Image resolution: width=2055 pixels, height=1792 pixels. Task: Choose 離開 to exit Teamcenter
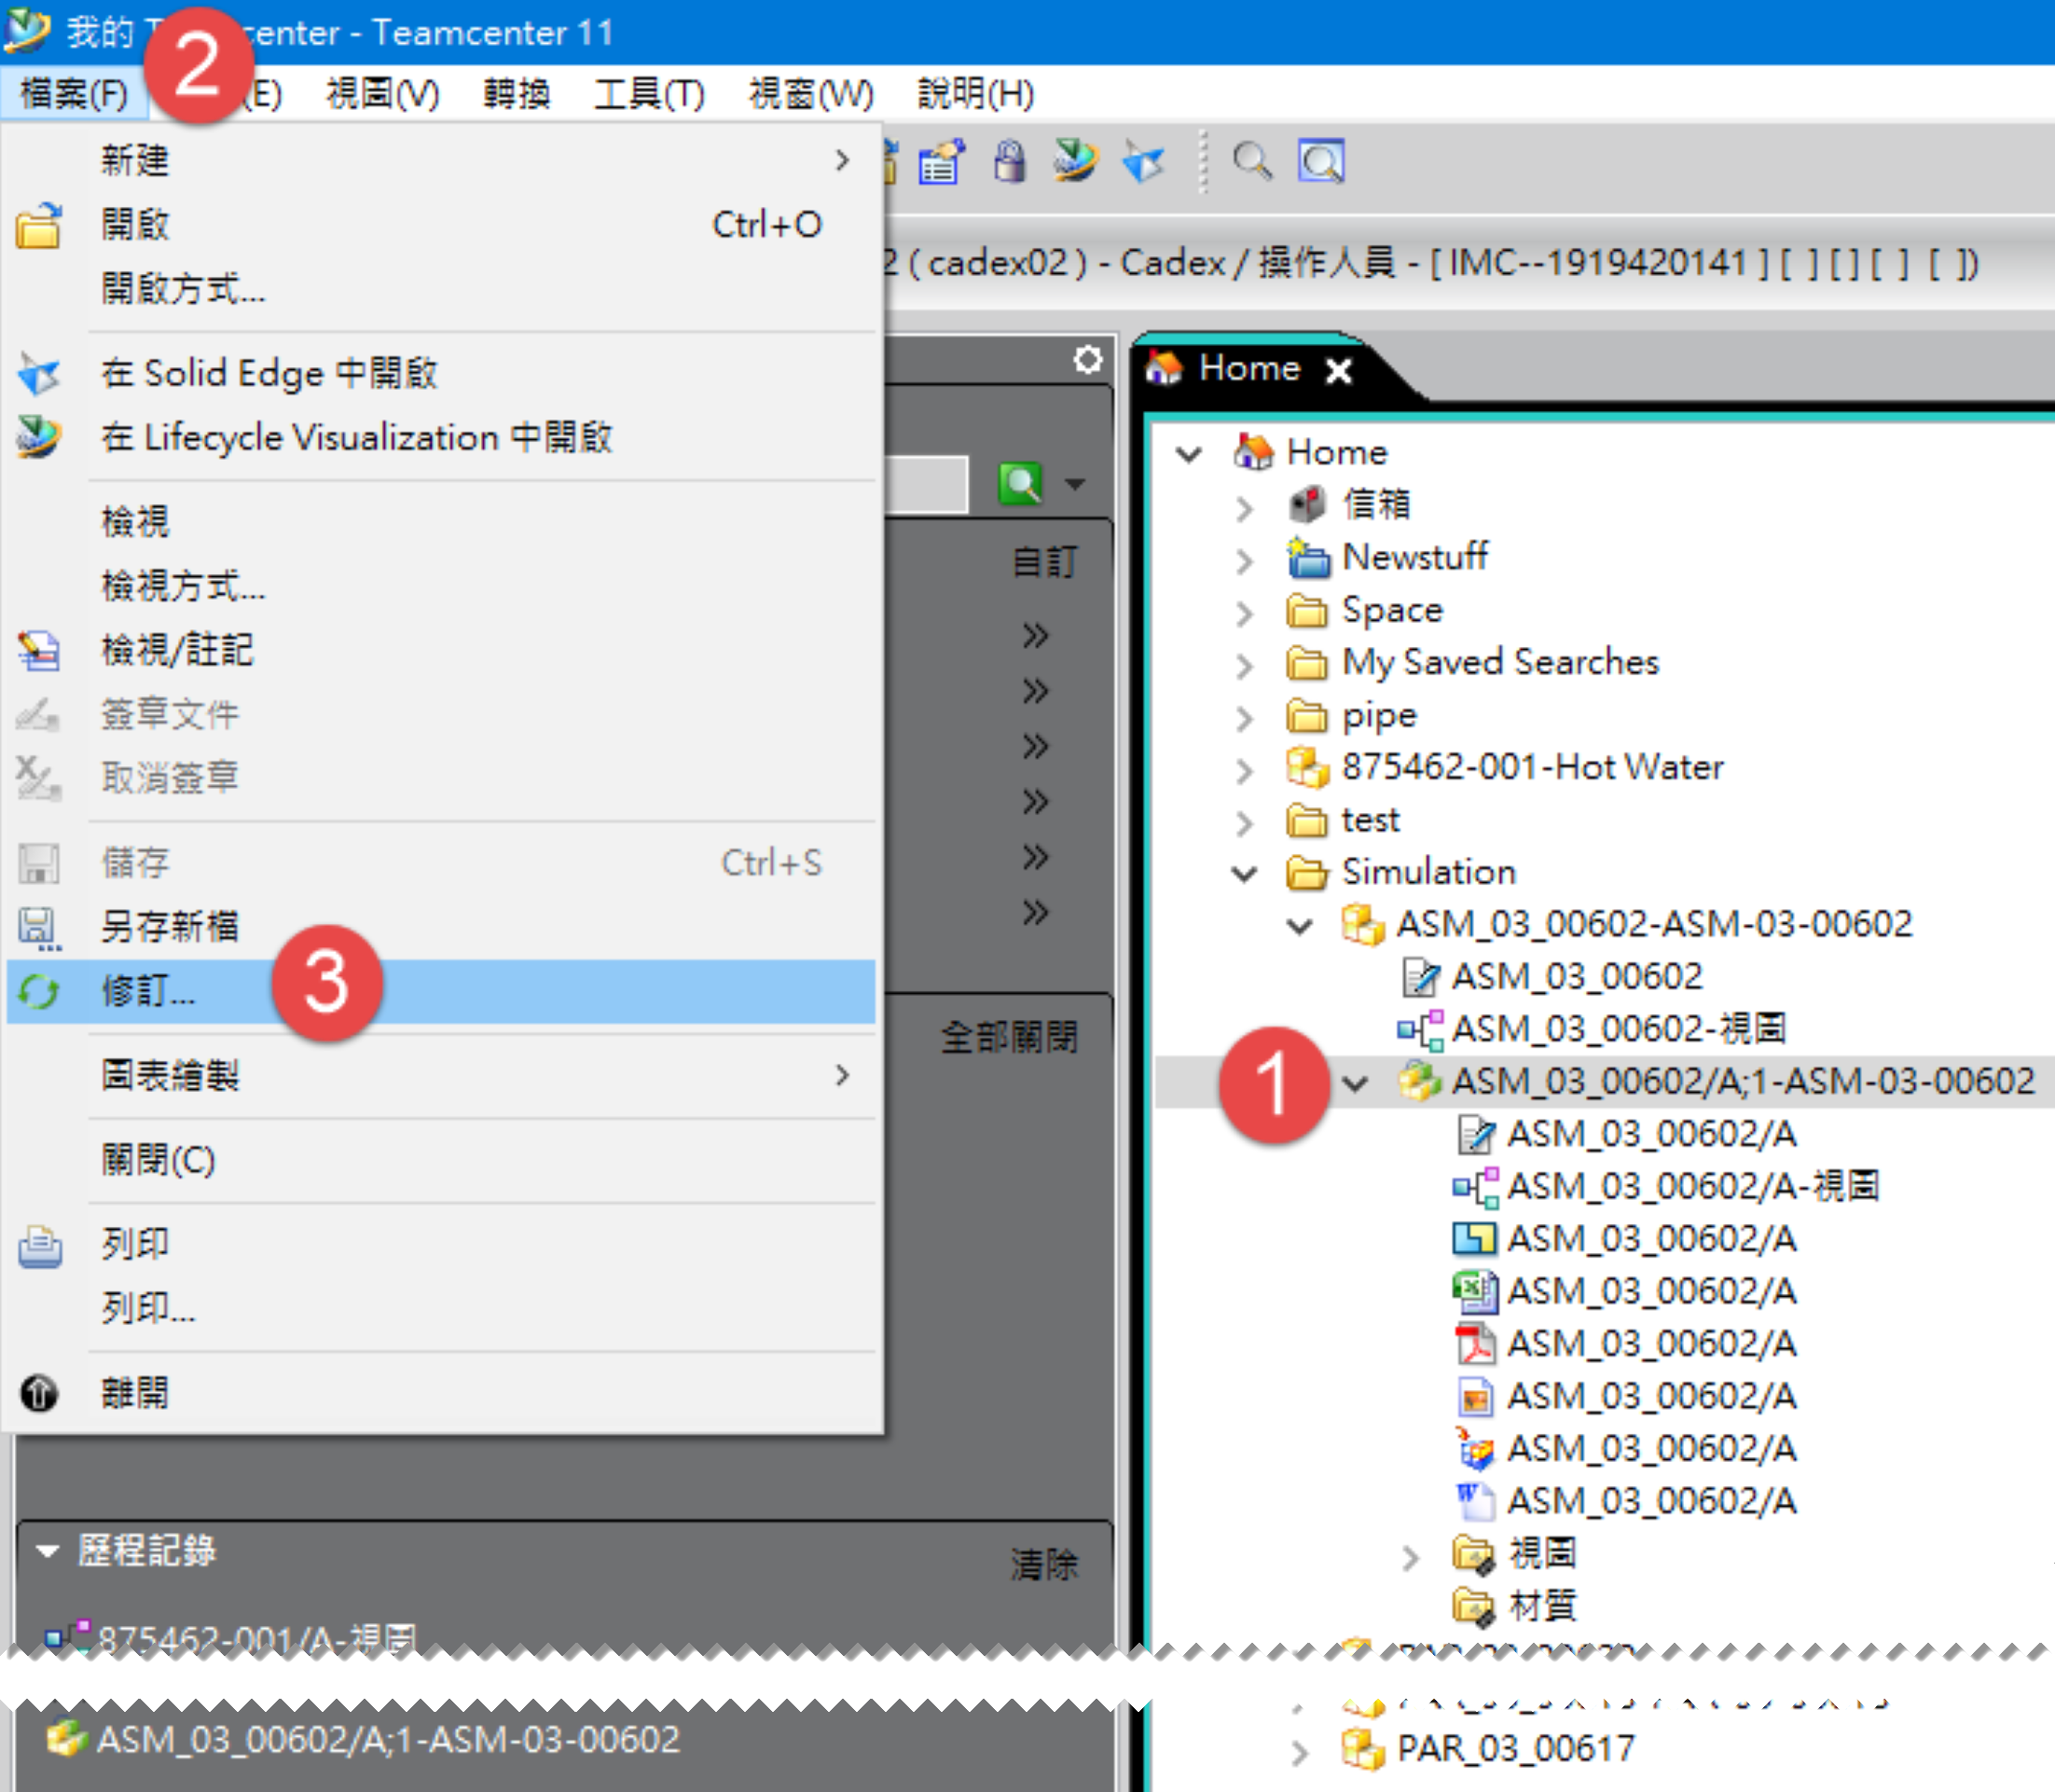tap(441, 1392)
